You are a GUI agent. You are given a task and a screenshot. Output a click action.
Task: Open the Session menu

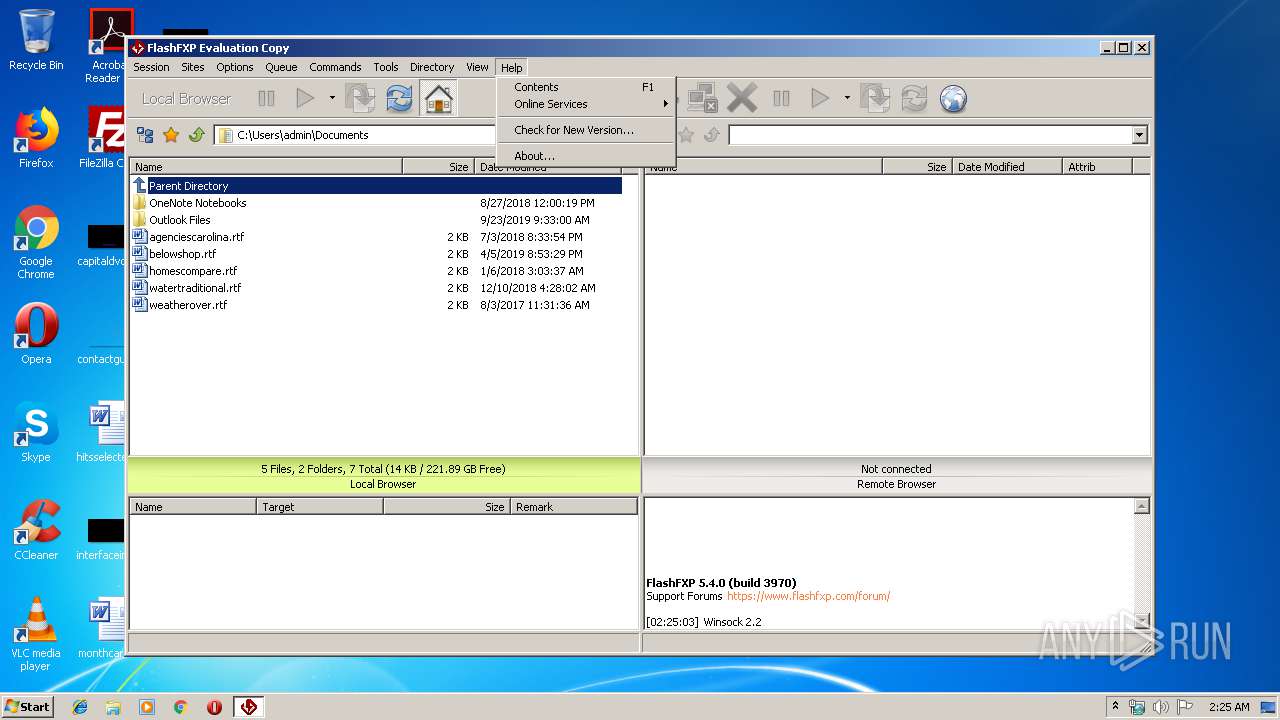[x=151, y=67]
